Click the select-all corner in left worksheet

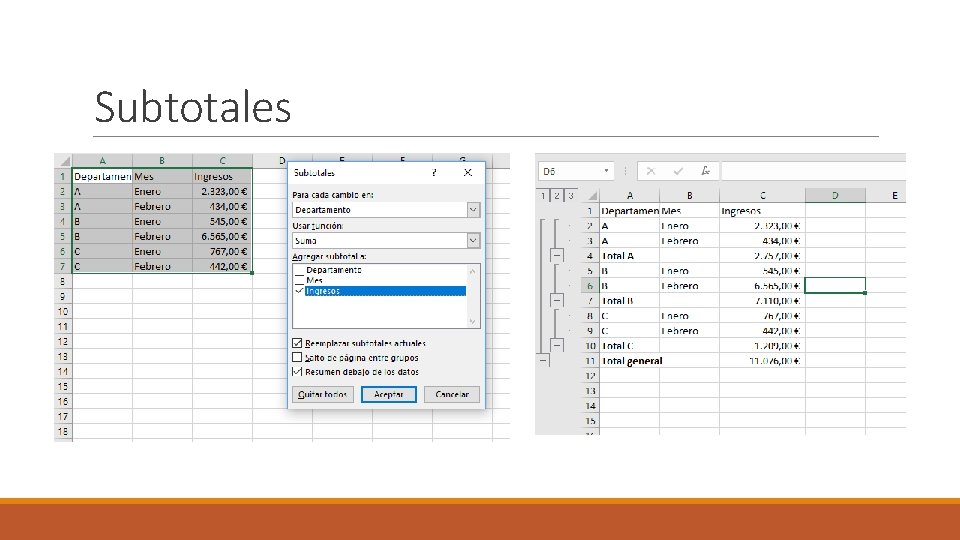(64, 161)
